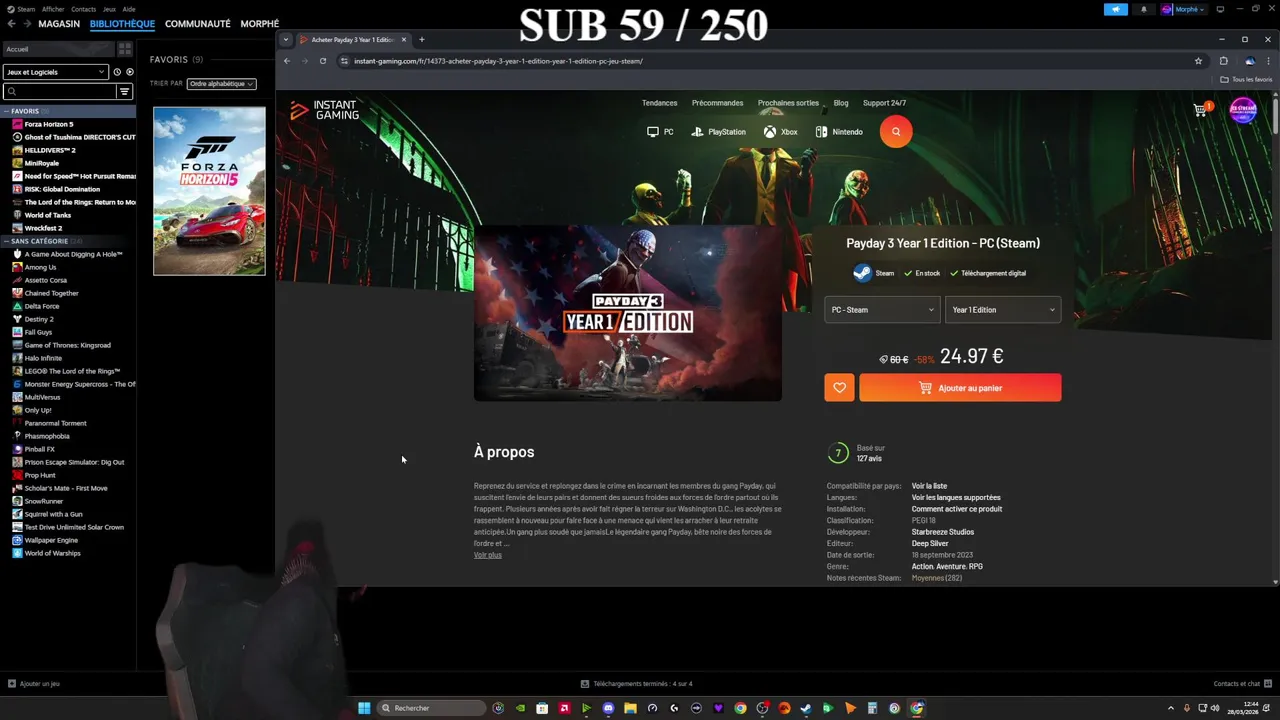The height and width of the screenshot is (720, 1280).
Task: Open Instant Gaming user profile avatar
Action: 1243,109
